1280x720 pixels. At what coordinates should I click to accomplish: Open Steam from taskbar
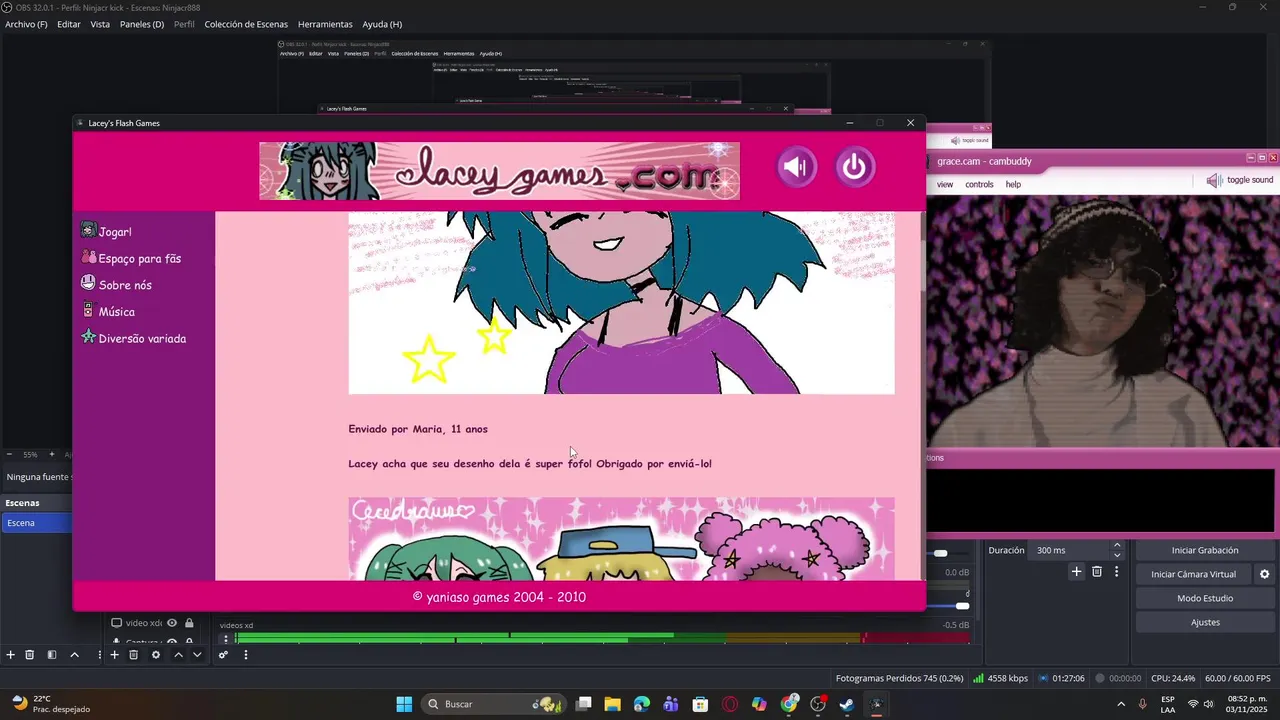point(847,704)
